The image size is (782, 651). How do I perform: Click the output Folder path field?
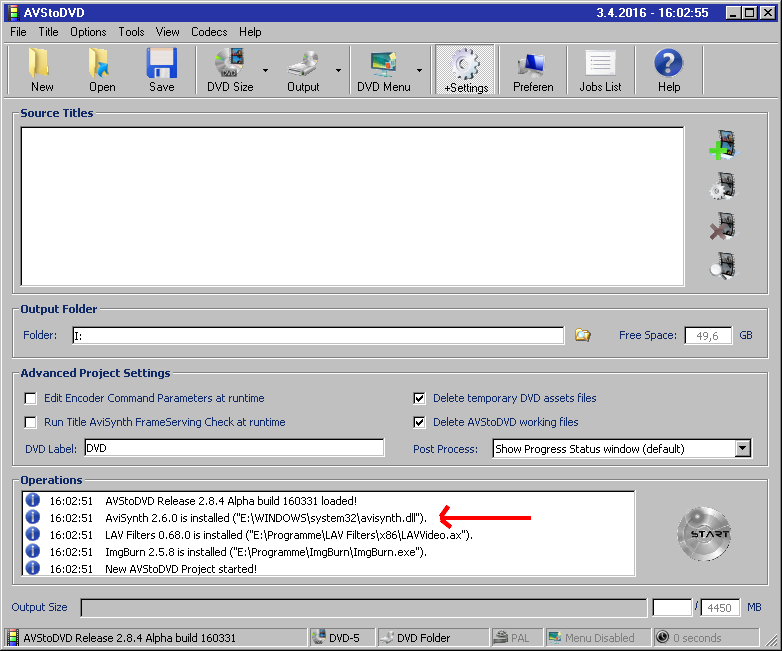318,335
